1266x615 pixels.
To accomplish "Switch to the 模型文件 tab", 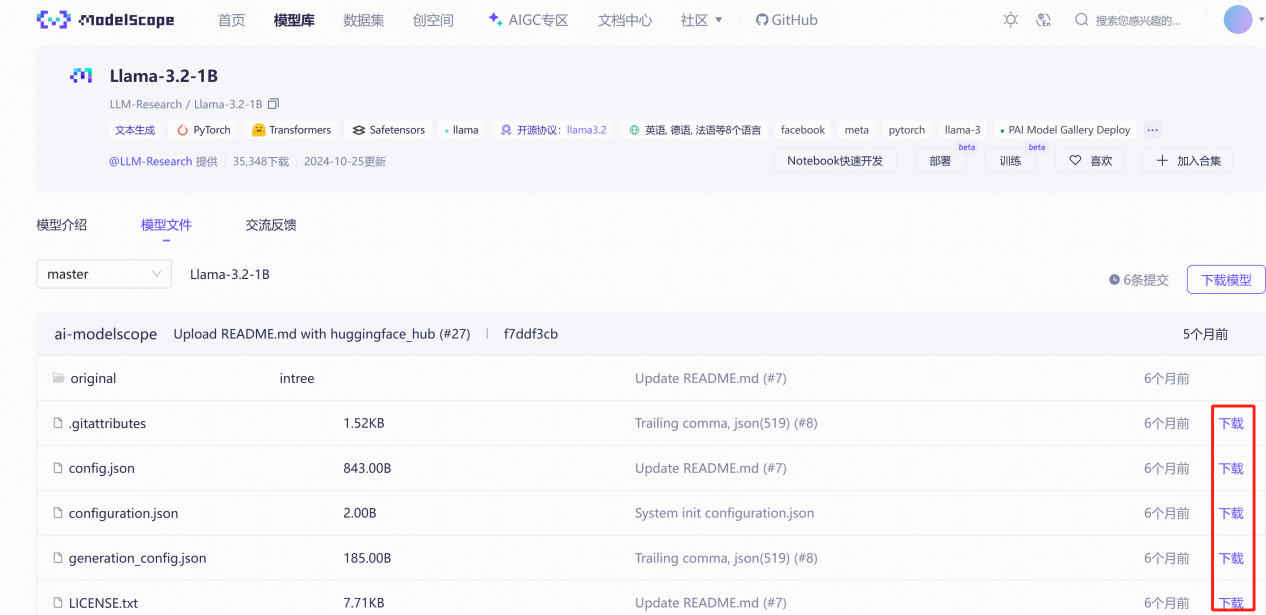I will [x=166, y=225].
